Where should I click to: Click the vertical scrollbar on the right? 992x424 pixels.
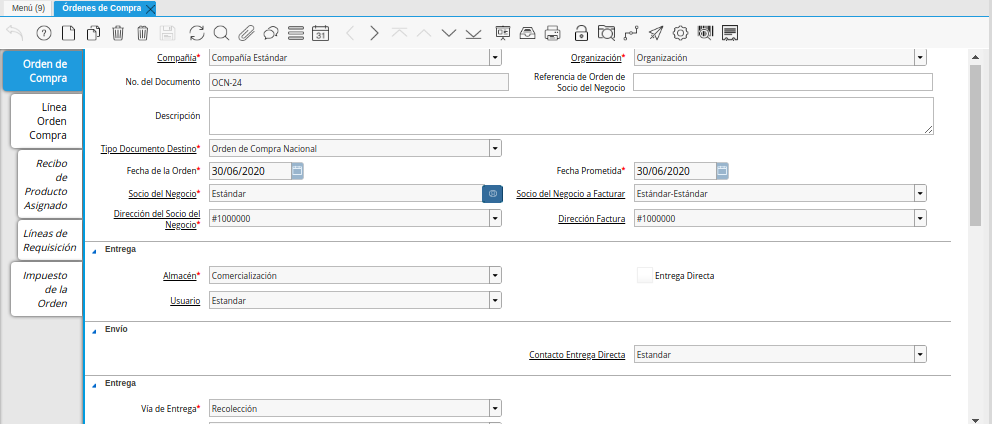975,140
